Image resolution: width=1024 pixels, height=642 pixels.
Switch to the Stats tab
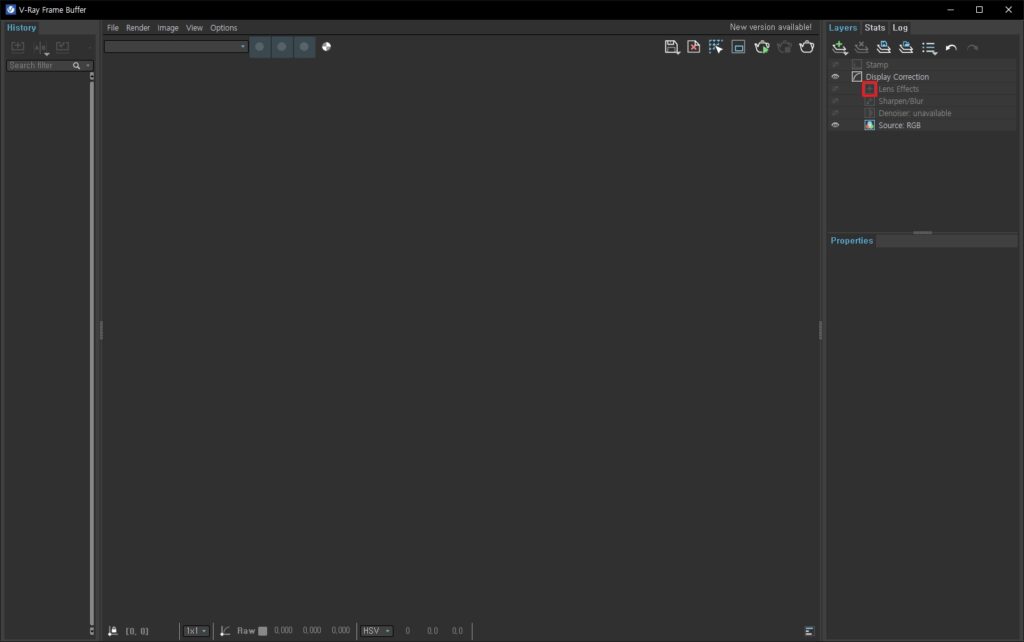coord(874,28)
